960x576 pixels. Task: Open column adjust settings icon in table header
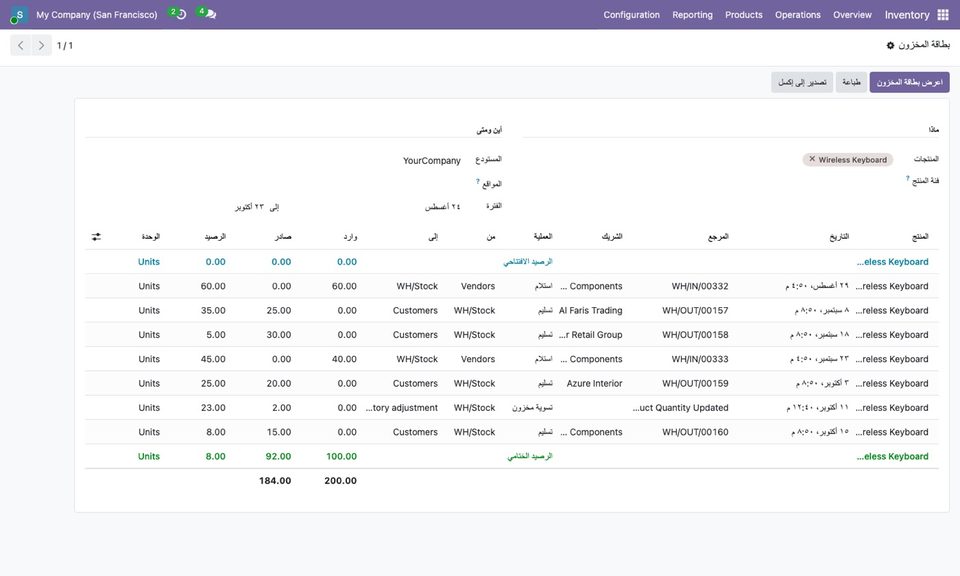[x=96, y=236]
